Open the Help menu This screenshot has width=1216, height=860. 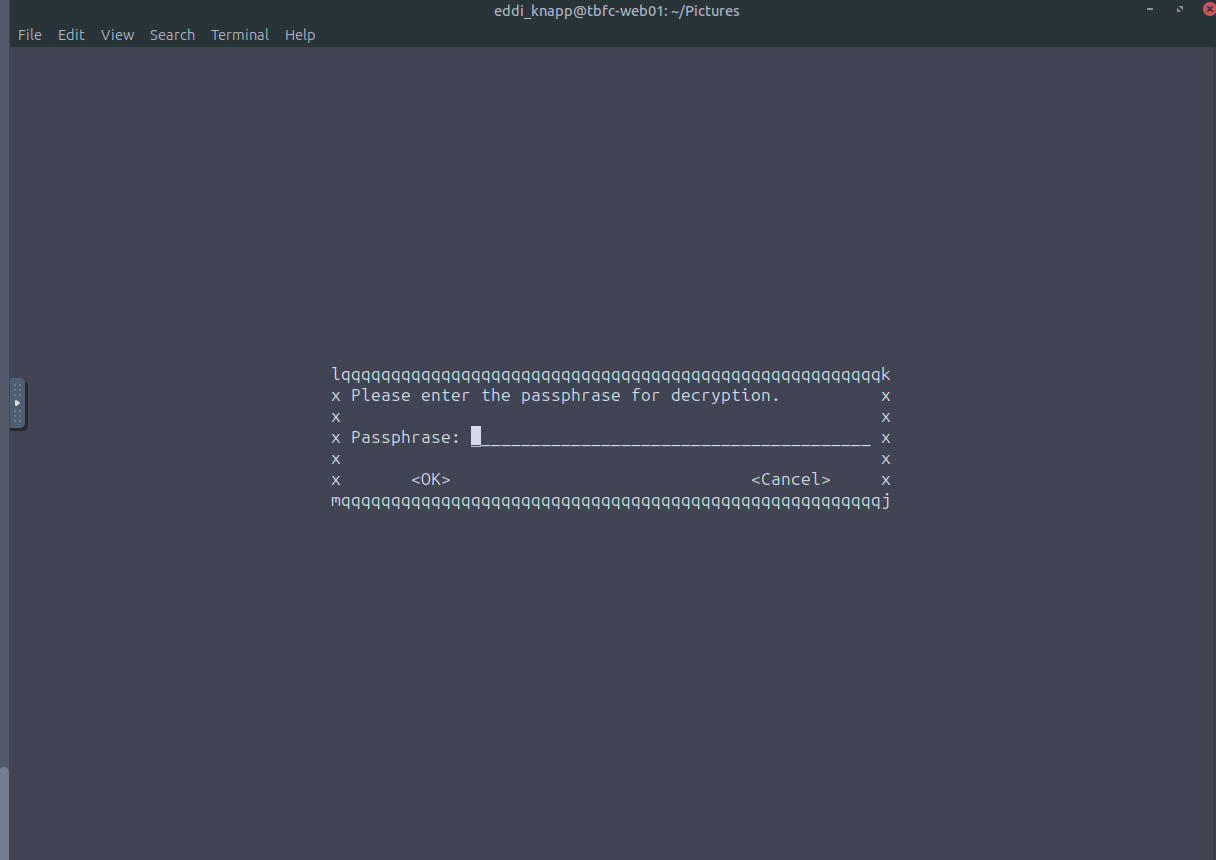click(x=299, y=35)
